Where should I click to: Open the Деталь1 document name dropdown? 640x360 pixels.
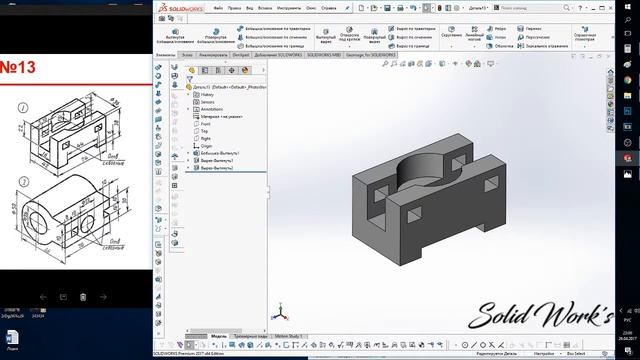(479, 8)
